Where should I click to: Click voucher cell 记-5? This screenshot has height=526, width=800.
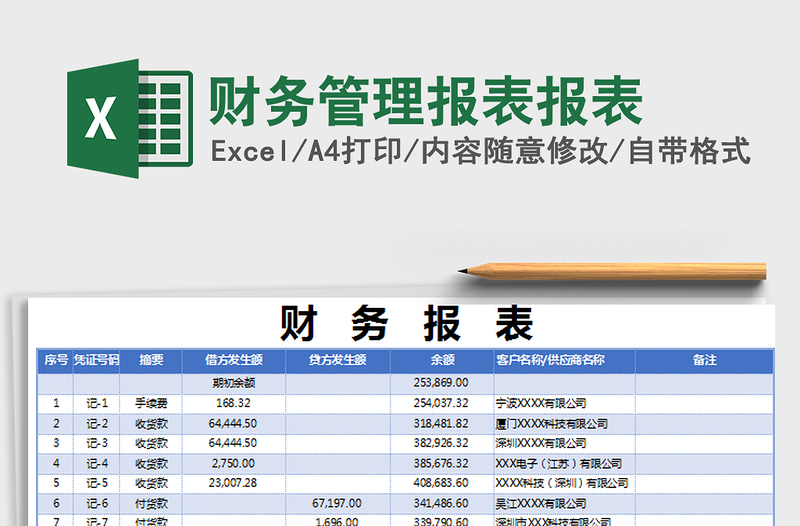pyautogui.click(x=97, y=483)
